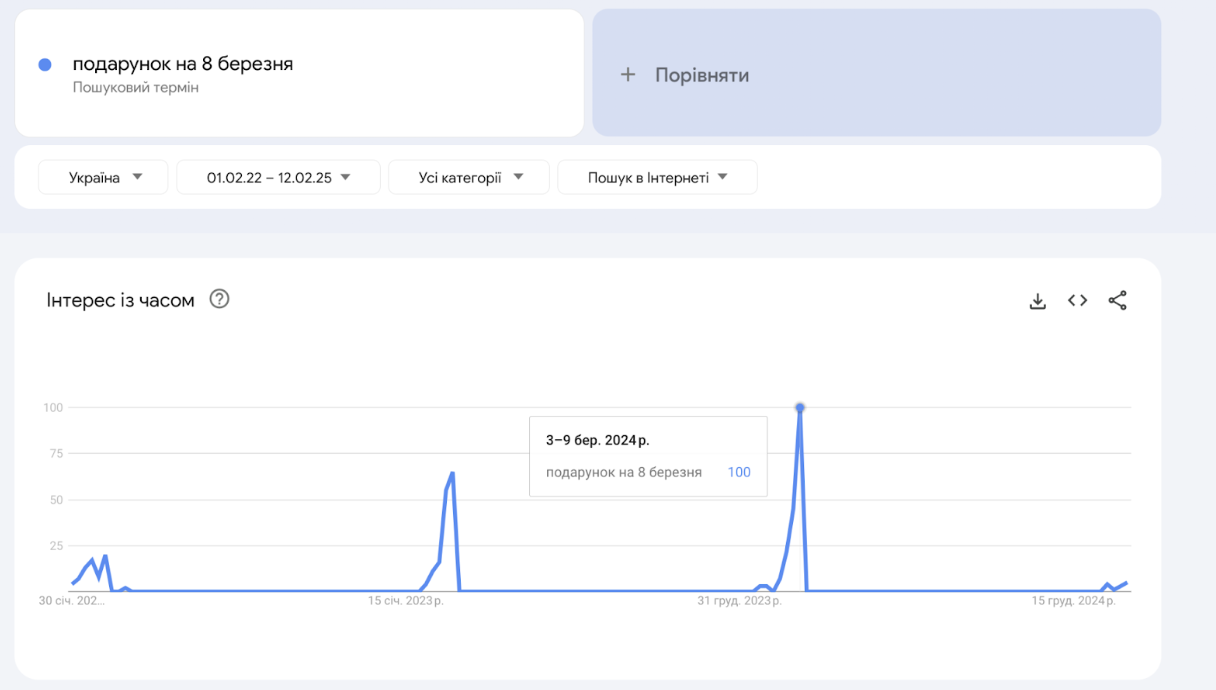1216x690 pixels.
Task: Click the 2023 spike top on the chart
Action: (x=453, y=473)
